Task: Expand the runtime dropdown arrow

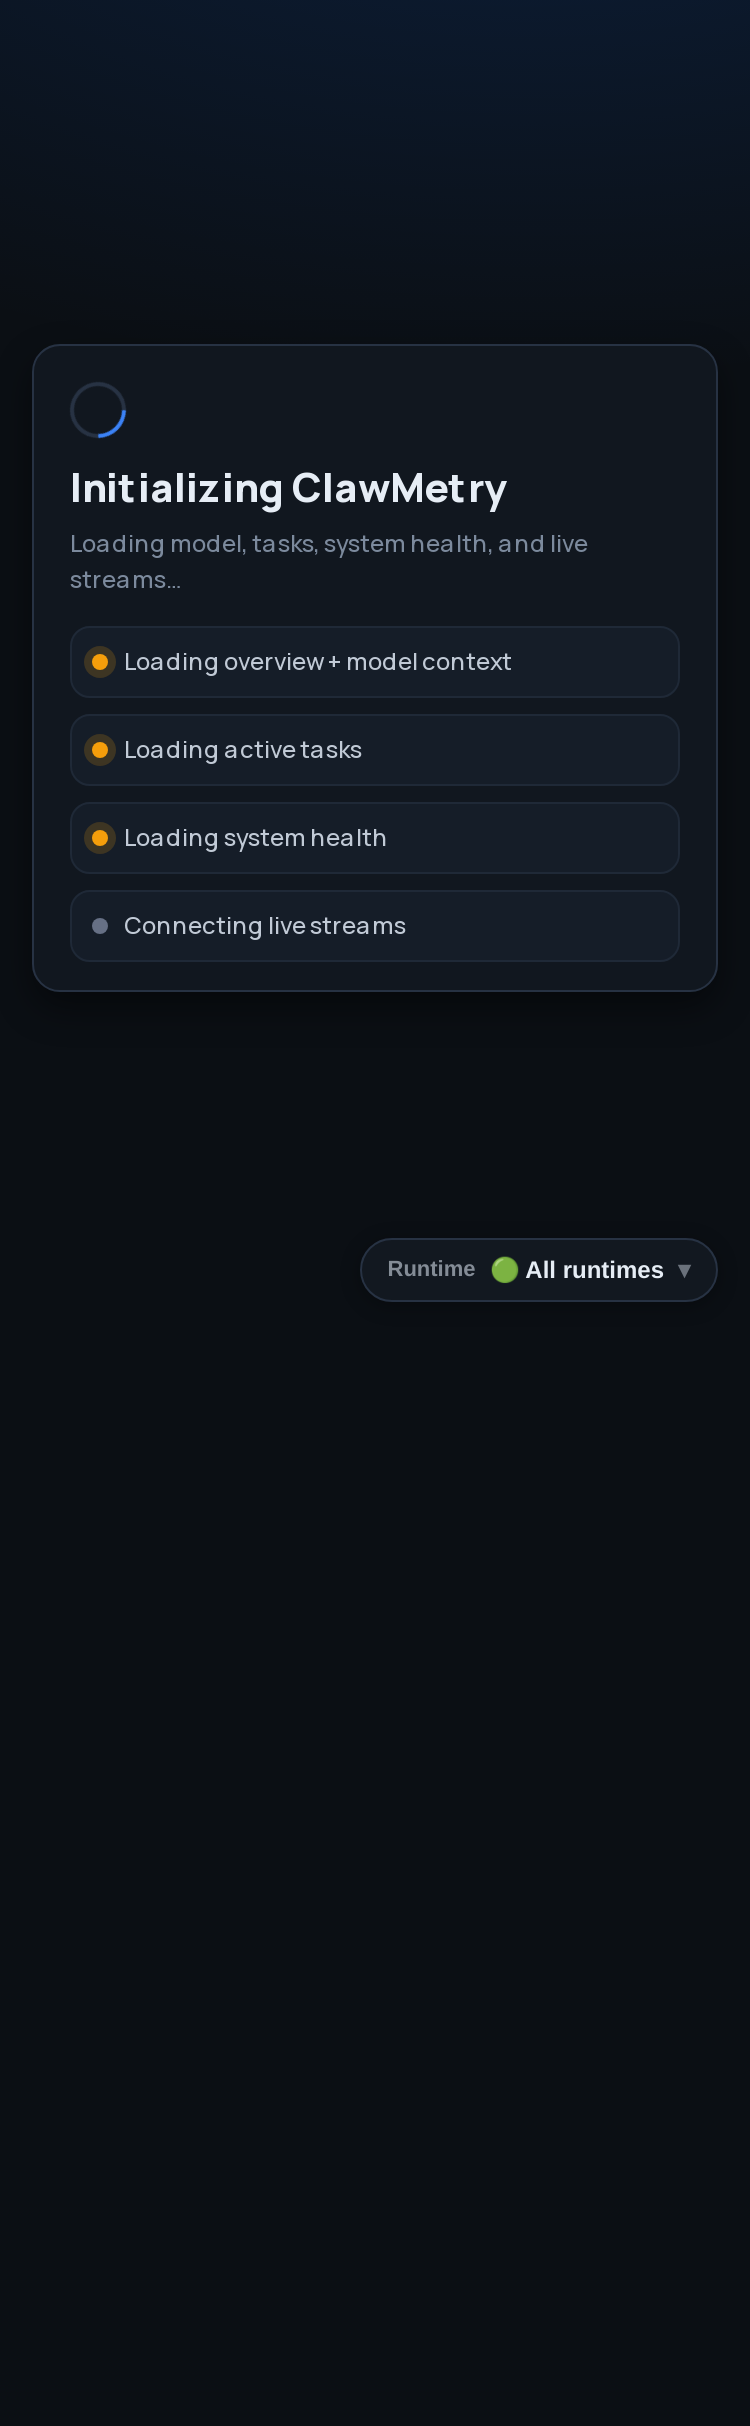Action: 684,1271
